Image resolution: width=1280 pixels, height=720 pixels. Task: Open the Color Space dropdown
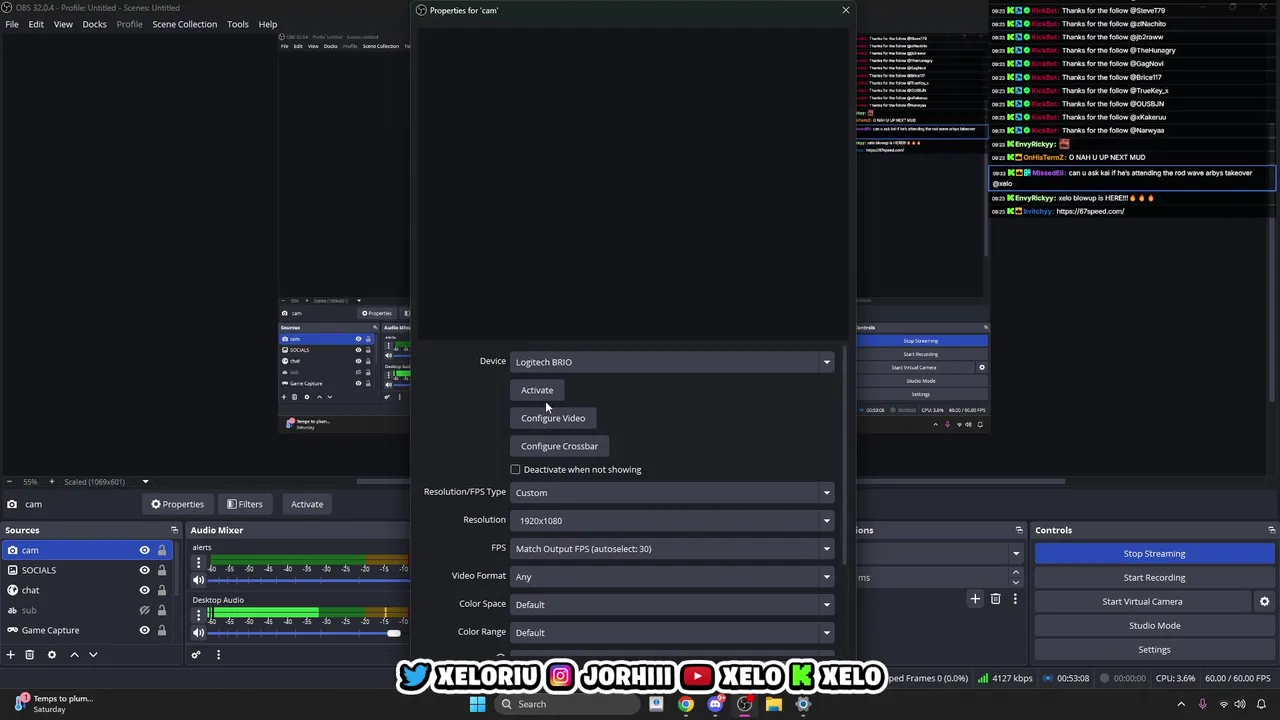point(673,604)
